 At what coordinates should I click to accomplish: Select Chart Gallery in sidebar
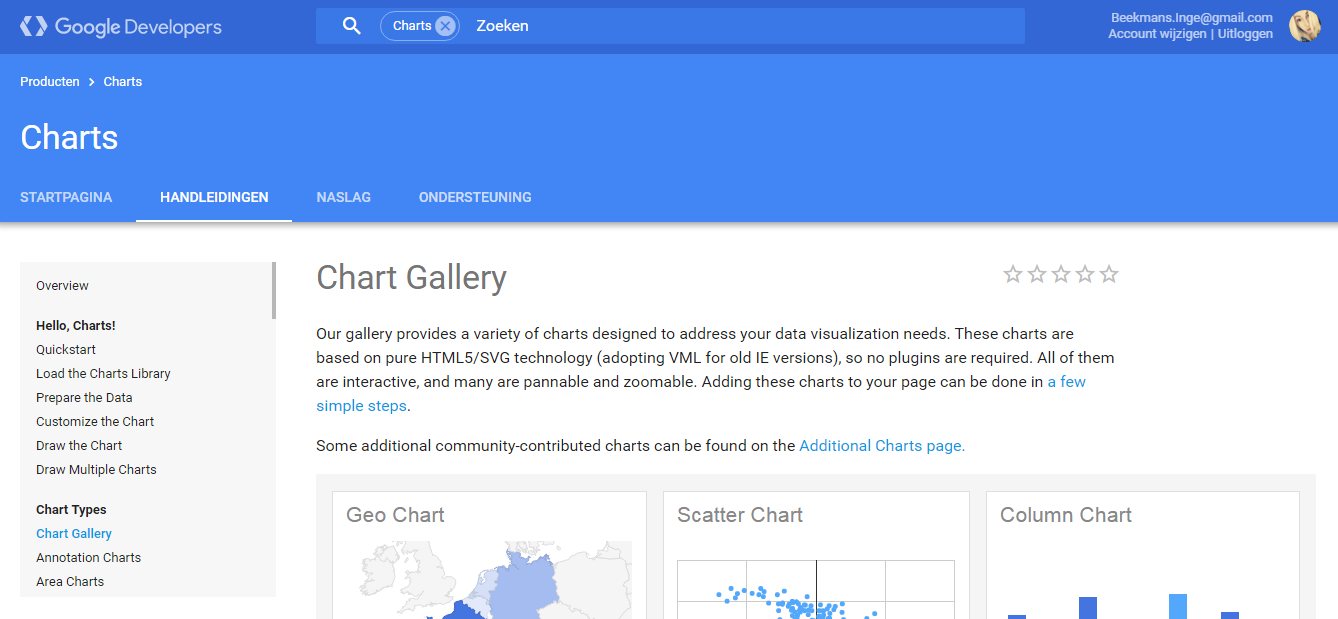(74, 534)
